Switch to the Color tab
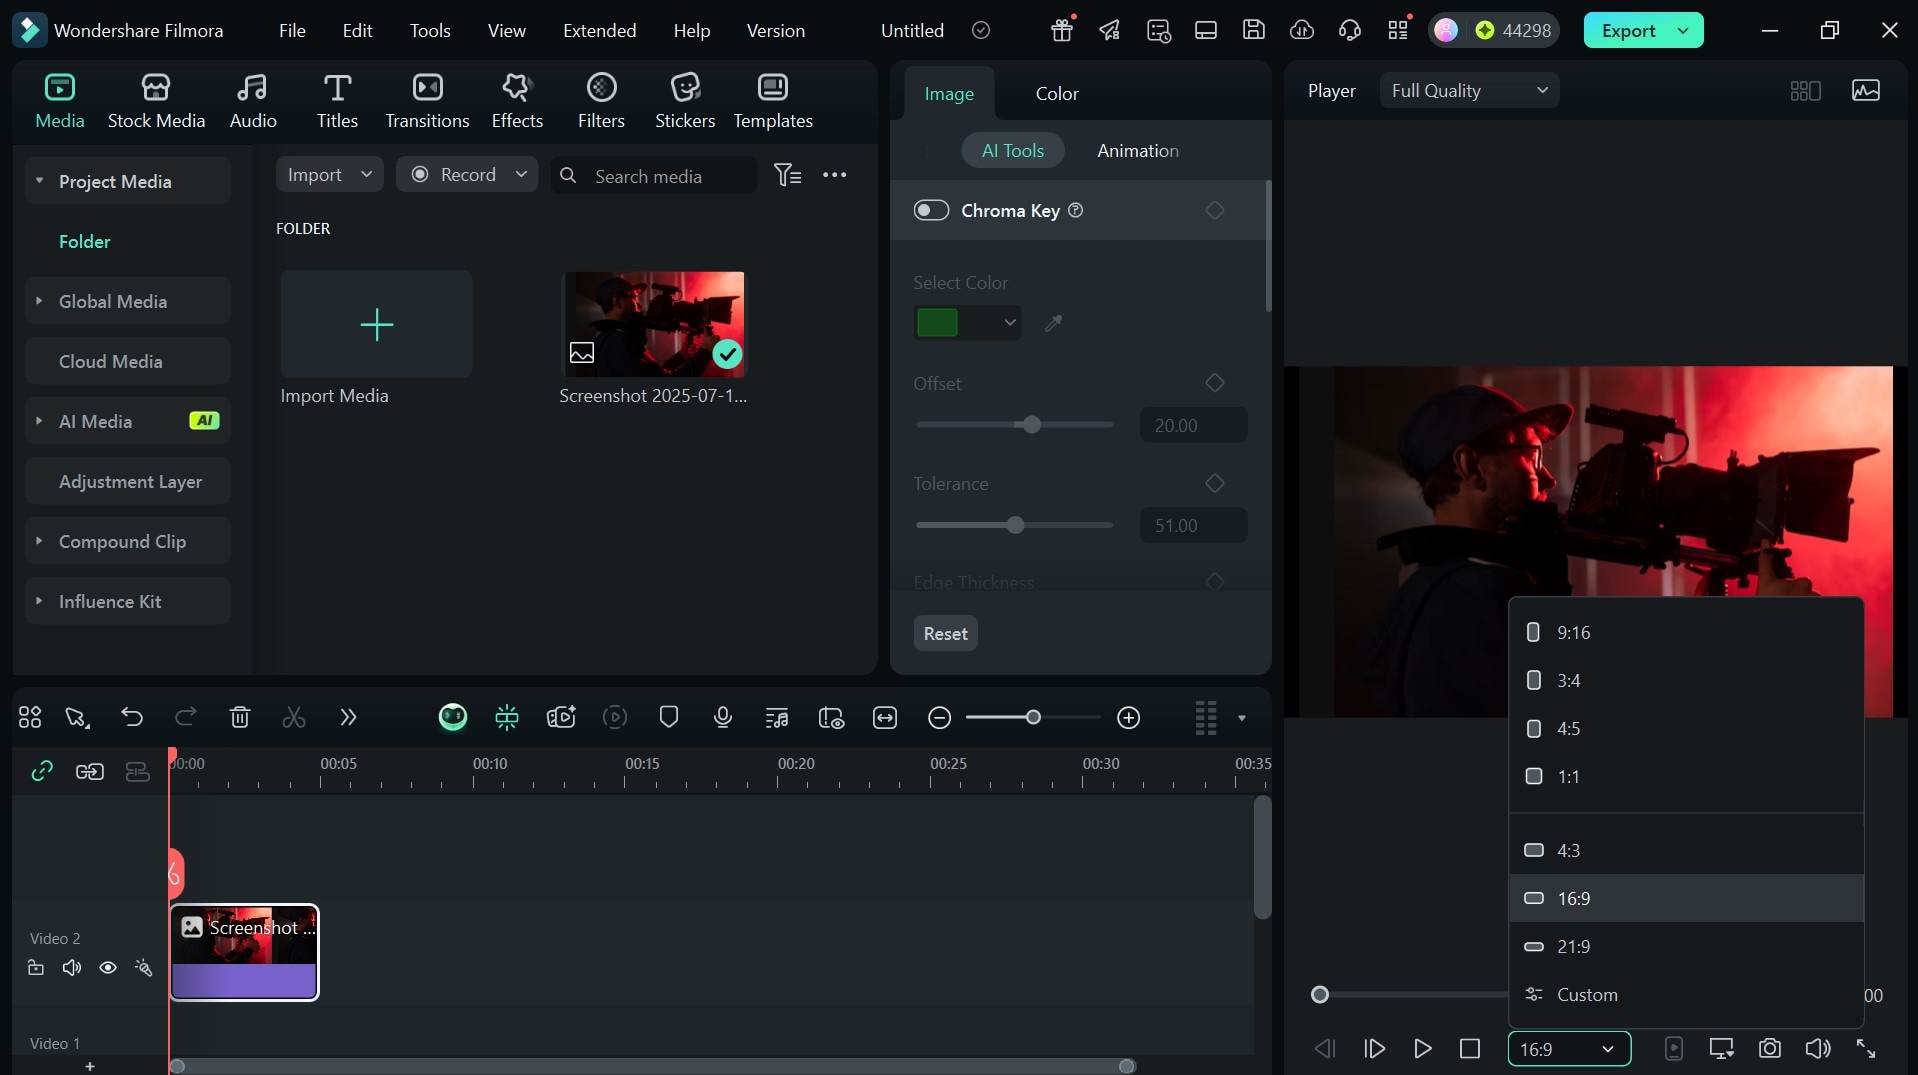 coord(1057,93)
